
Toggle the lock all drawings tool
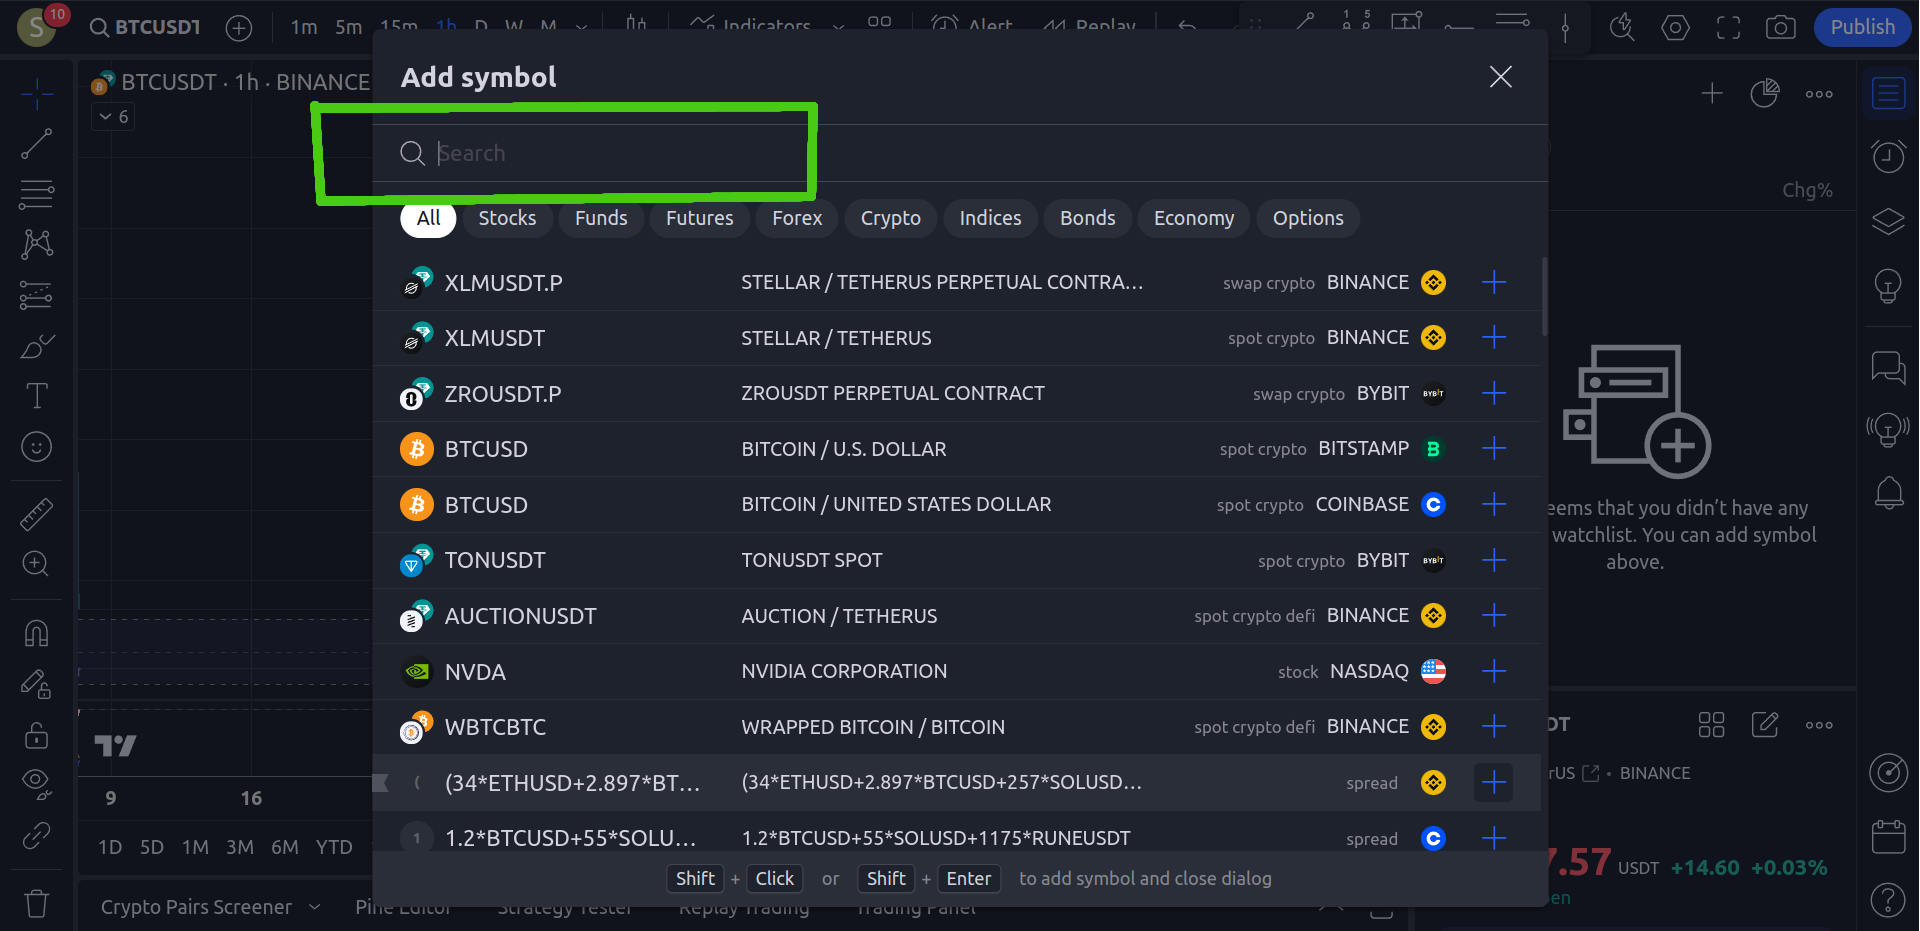click(x=37, y=736)
